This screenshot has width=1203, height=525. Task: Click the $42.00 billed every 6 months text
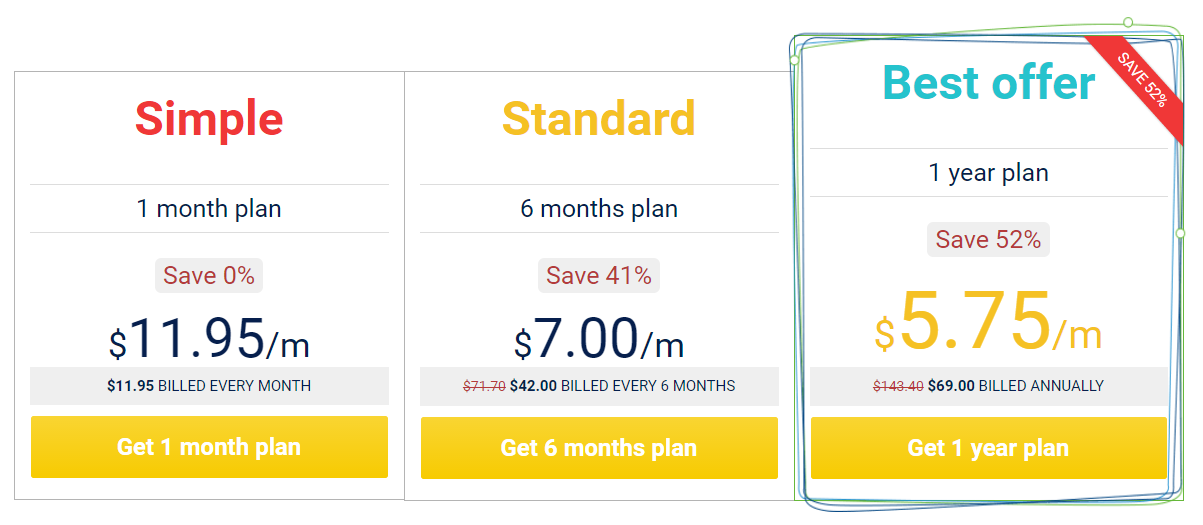point(622,386)
